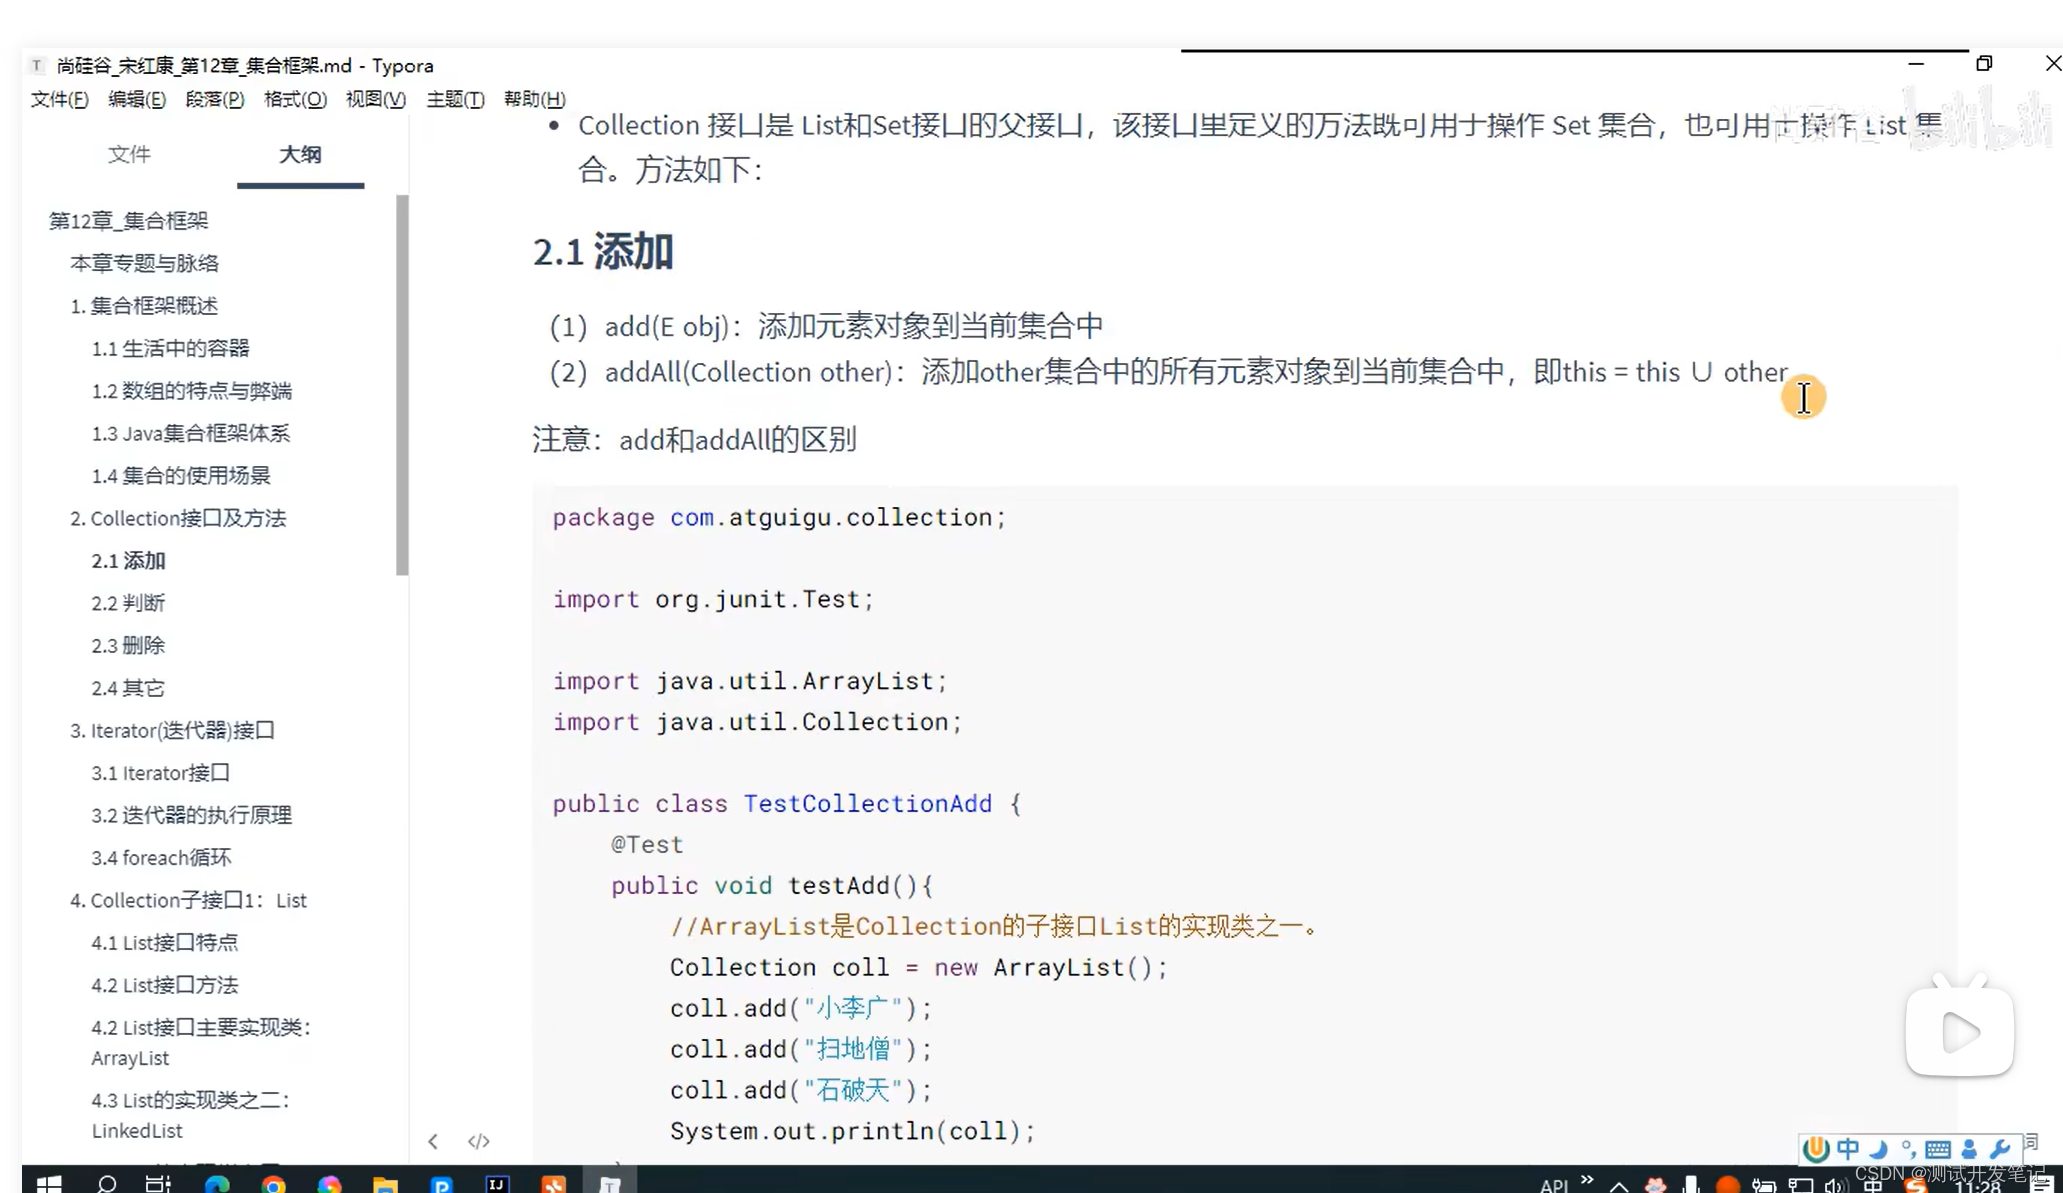Click Typora icon on taskbar
Image resolution: width=2063 pixels, height=1193 pixels.
(x=610, y=1184)
